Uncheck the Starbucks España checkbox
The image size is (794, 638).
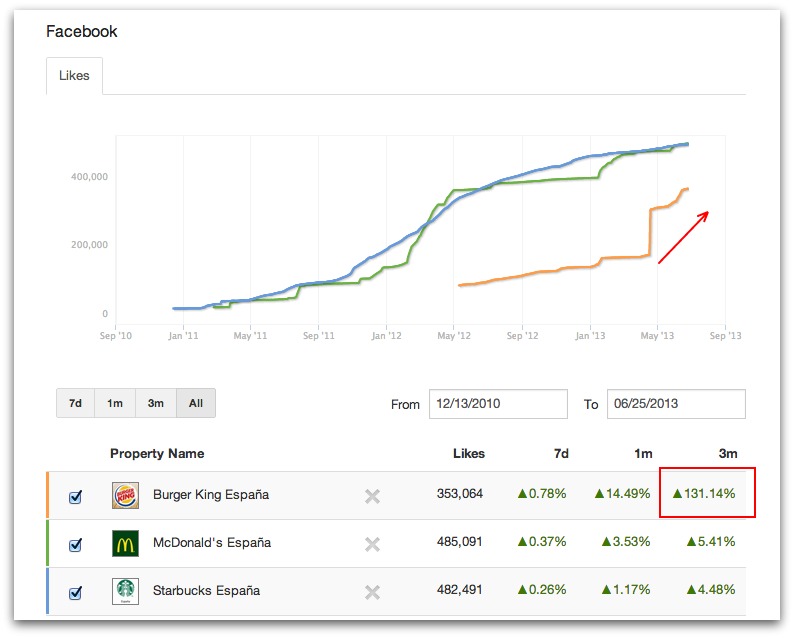coord(75,592)
